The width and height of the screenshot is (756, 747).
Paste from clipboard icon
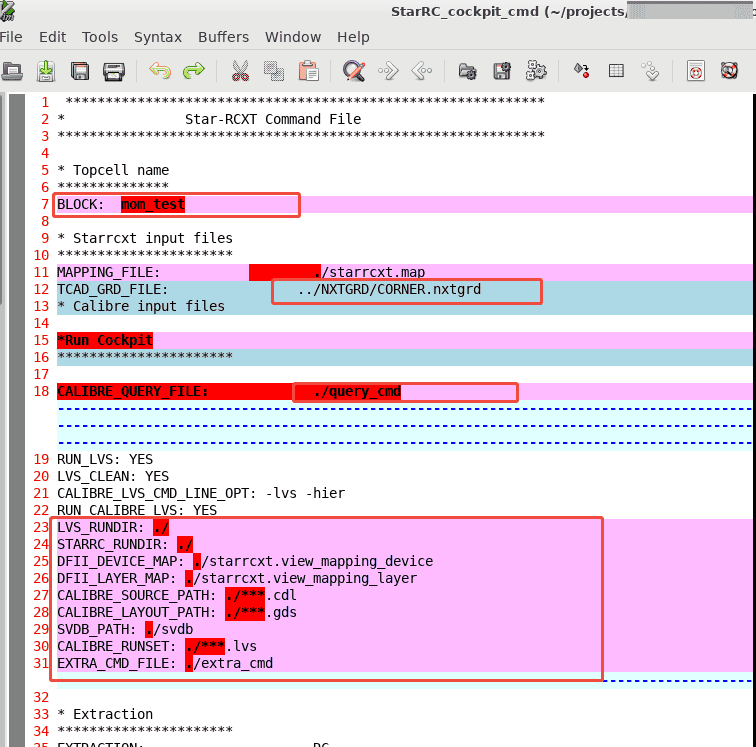coord(308,71)
